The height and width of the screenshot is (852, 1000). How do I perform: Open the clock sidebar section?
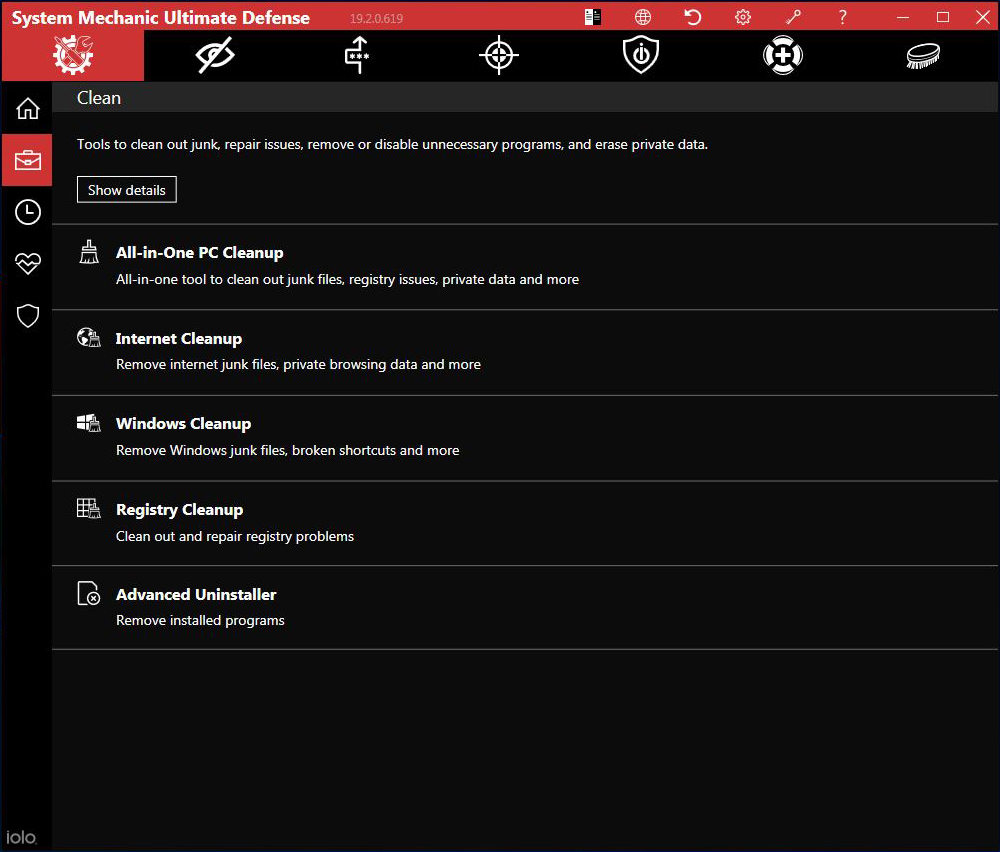click(27, 212)
